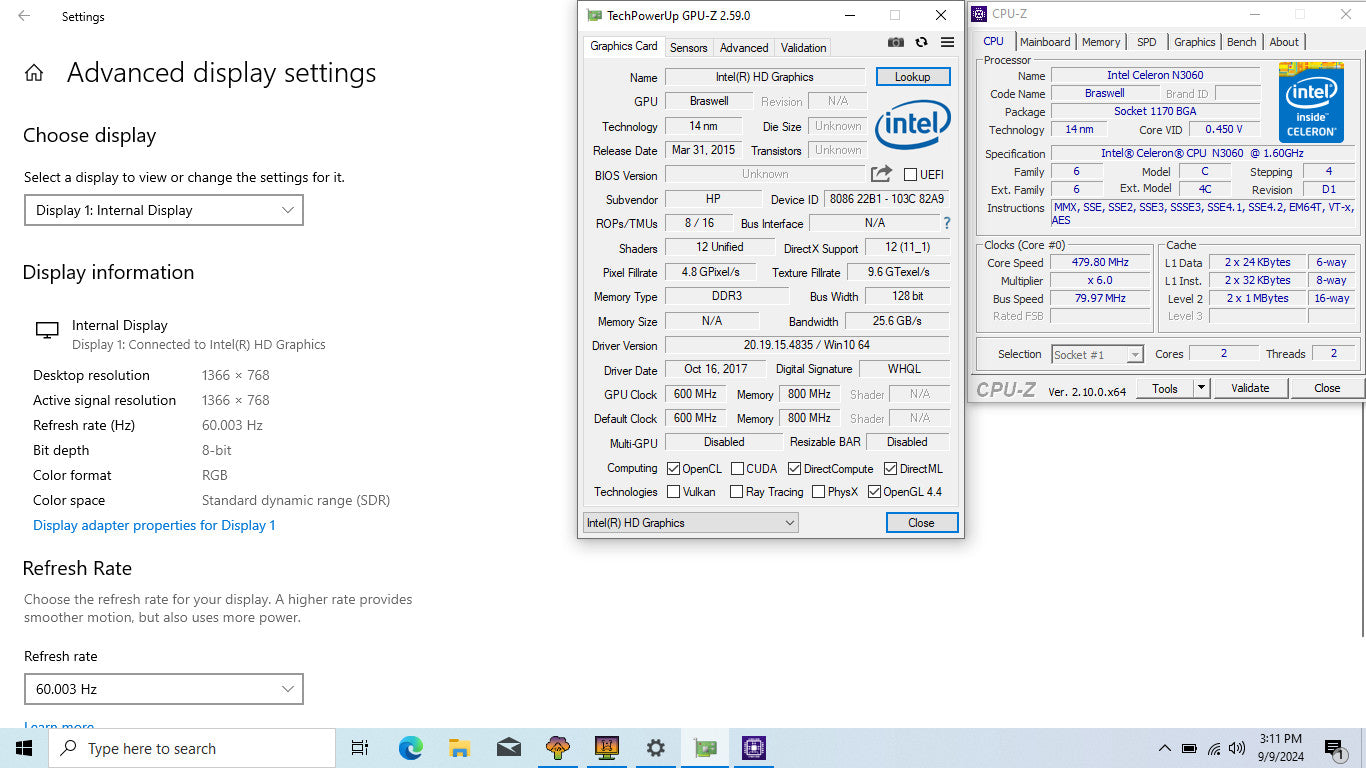Viewport: 1366px width, 768px height.
Task: Click the Validate button in CPU-Z
Action: 1250,388
